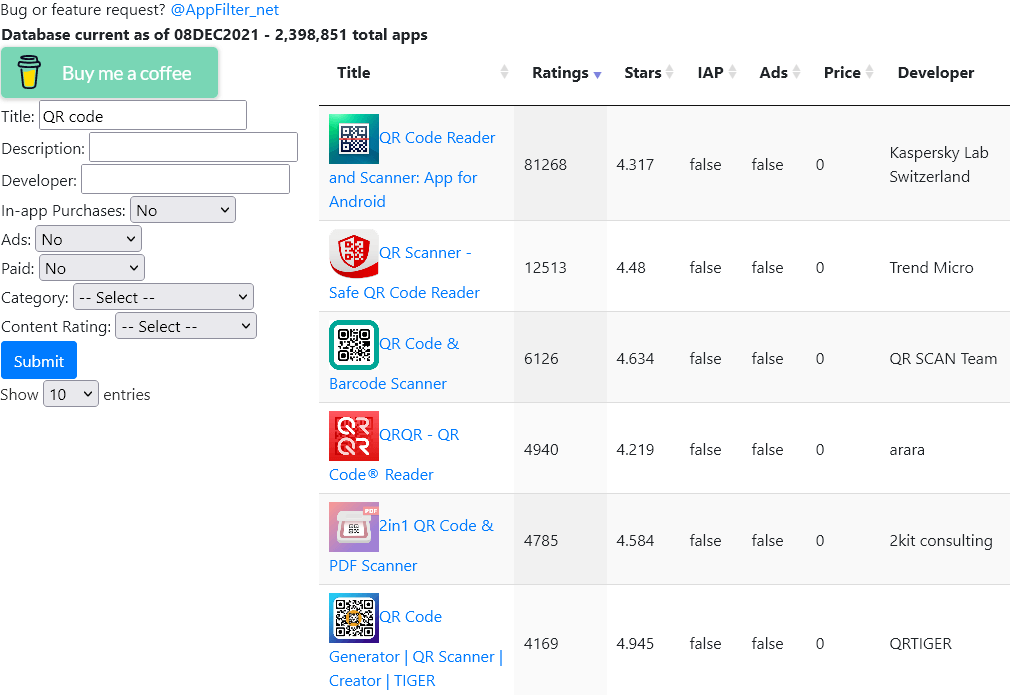Open the QRQR - QR Code Reader link

pyautogui.click(x=419, y=436)
